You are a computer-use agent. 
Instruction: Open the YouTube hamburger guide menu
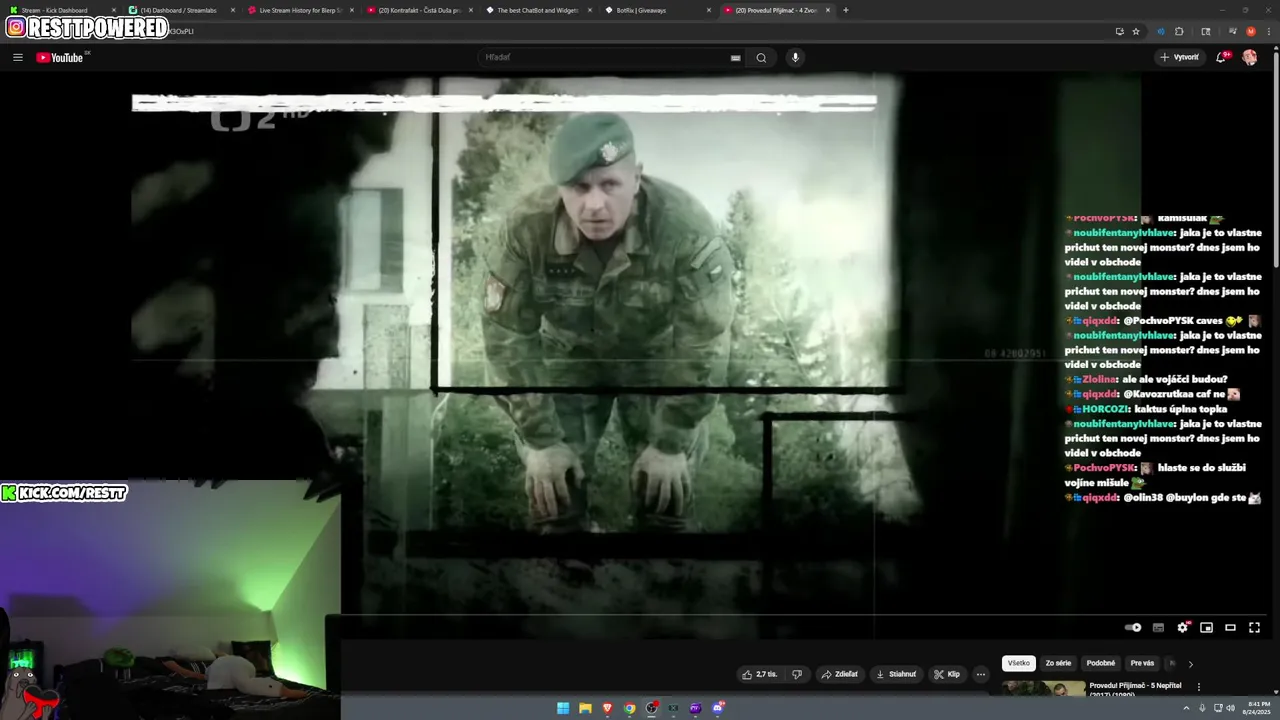click(18, 57)
